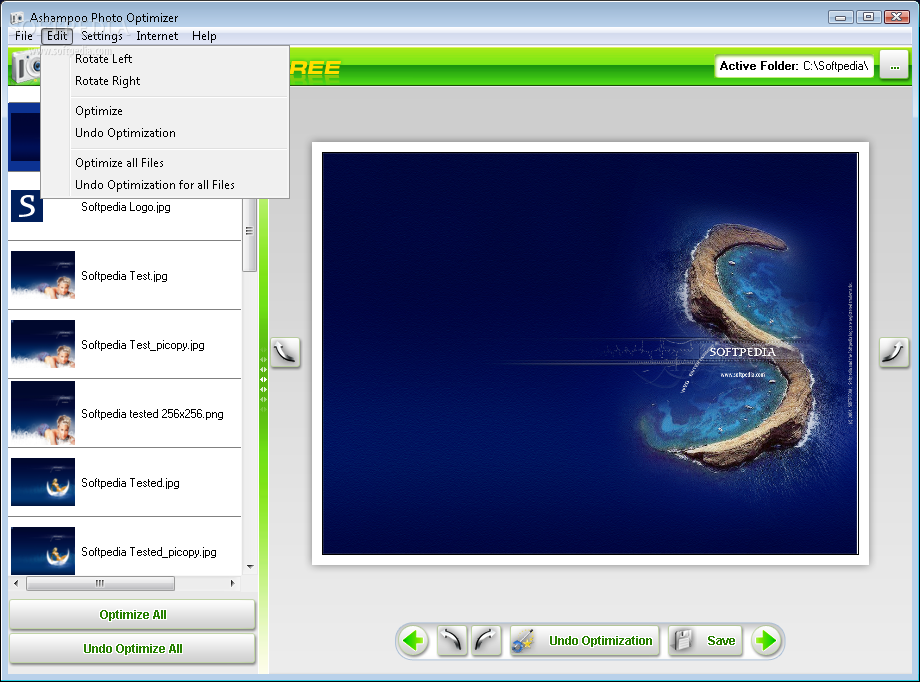This screenshot has width=920, height=682.
Task: Select Softpedia tested 256x256.png thumbnail
Action: coord(43,413)
